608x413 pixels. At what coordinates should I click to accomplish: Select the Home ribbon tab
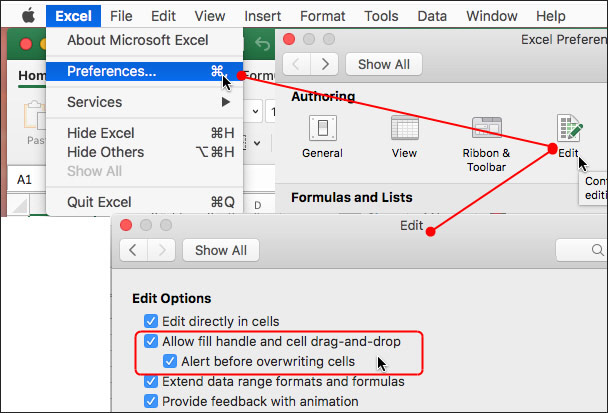click(x=32, y=76)
